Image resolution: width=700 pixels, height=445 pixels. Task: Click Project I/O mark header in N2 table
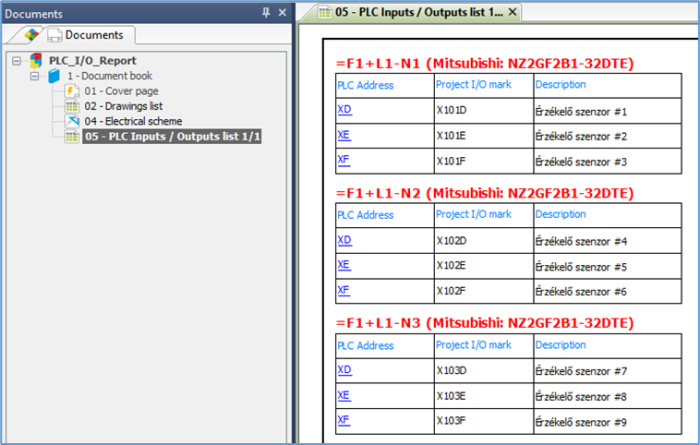point(474,214)
